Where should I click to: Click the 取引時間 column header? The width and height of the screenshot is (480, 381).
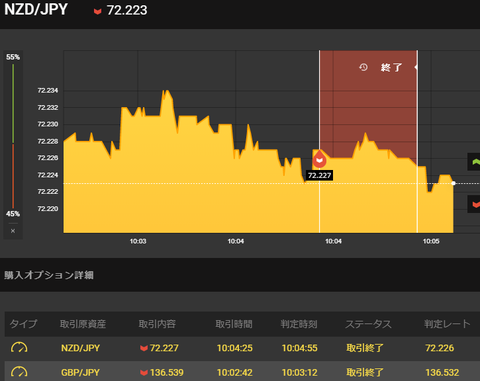pyautogui.click(x=234, y=324)
